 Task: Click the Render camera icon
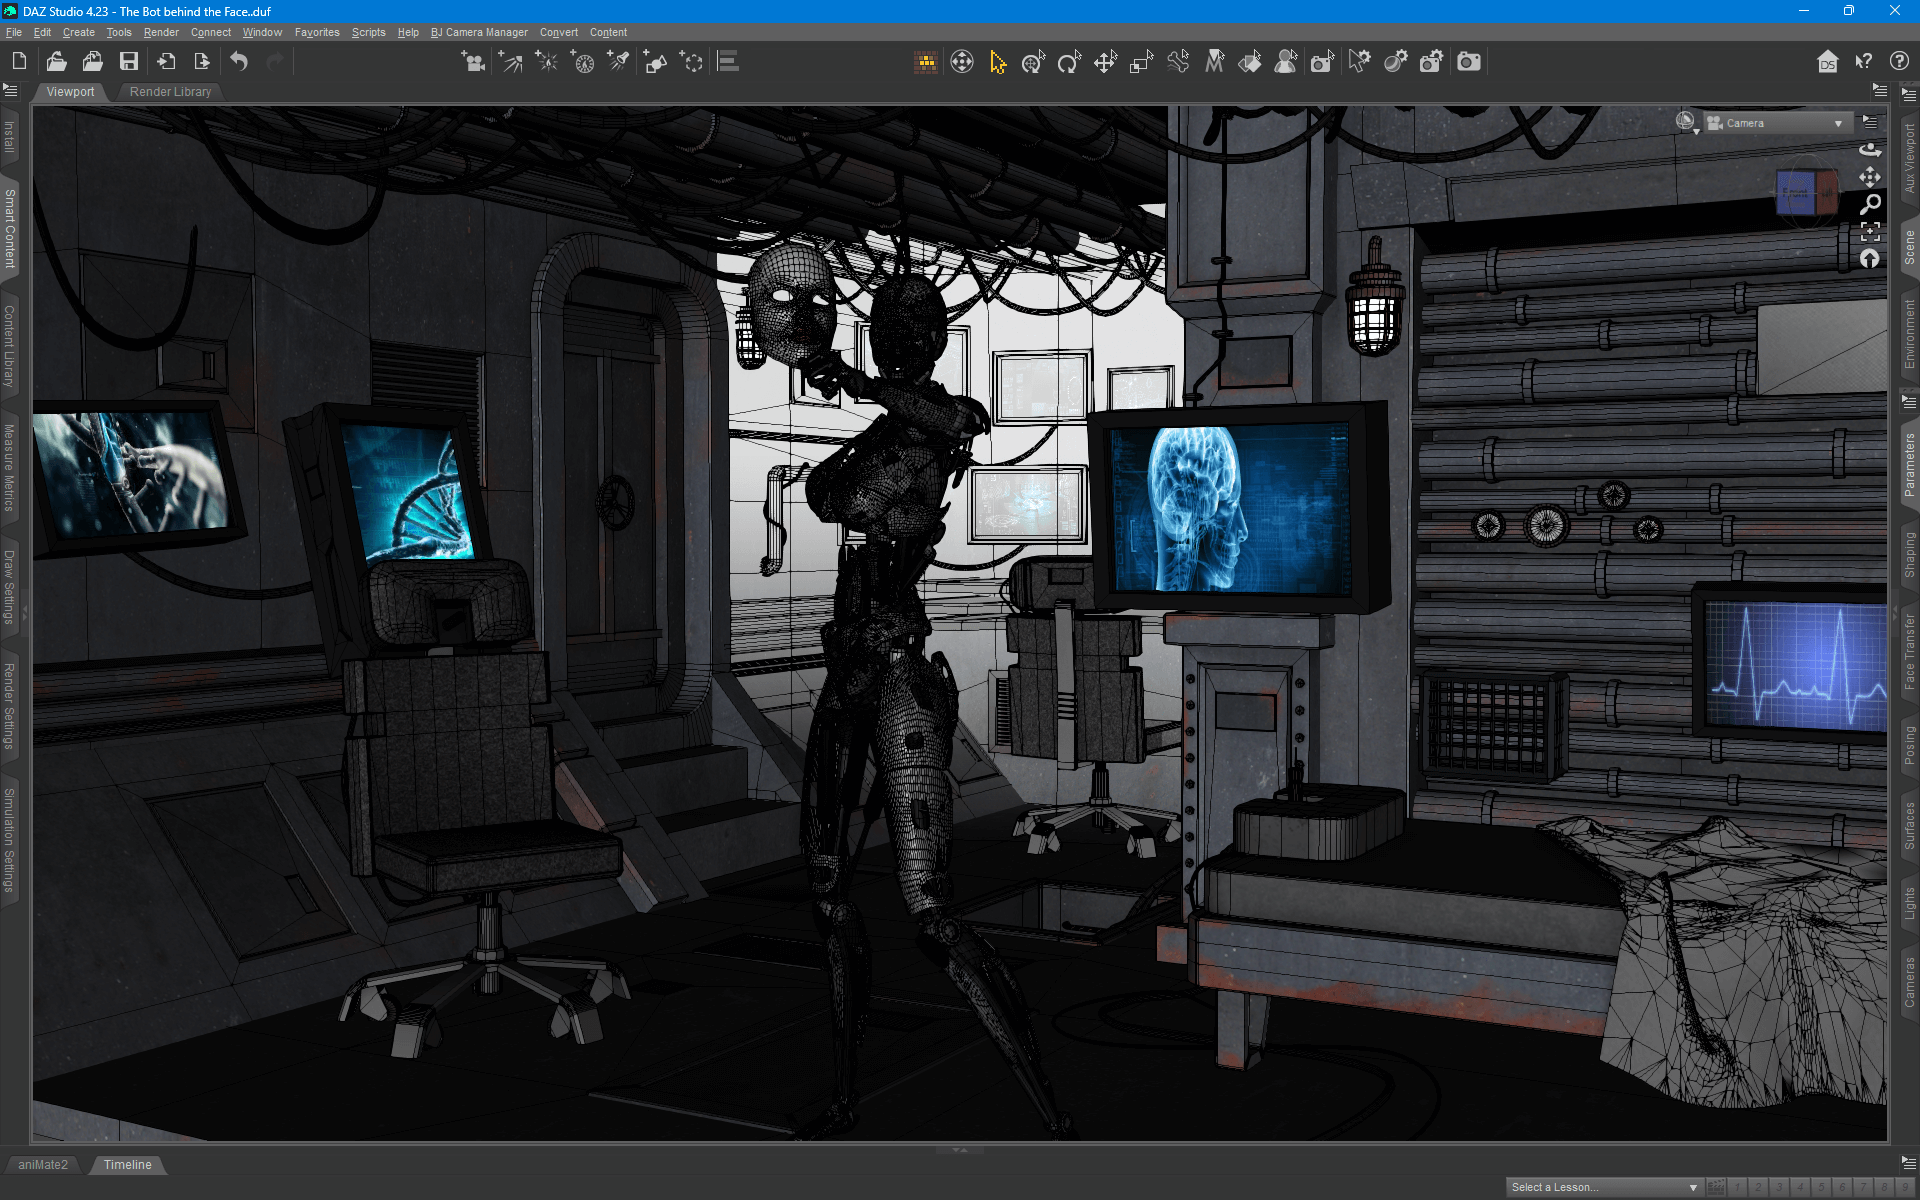(1468, 62)
